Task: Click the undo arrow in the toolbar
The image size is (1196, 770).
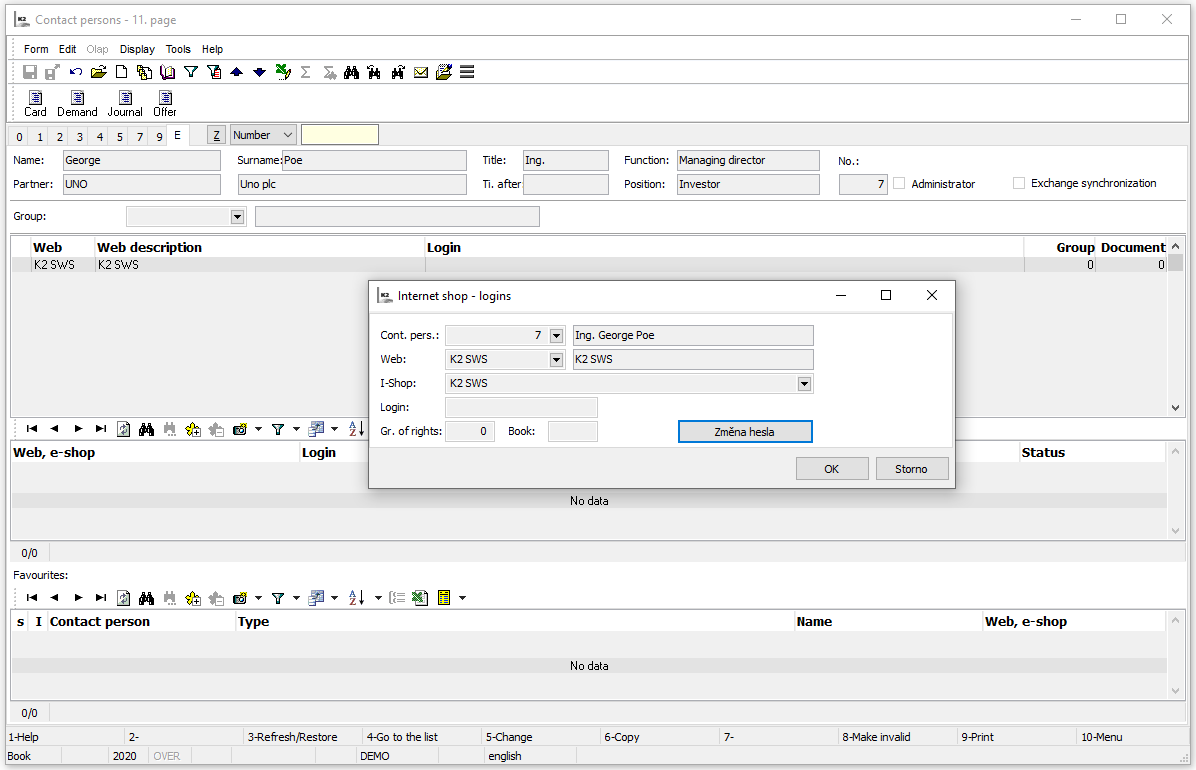Action: 76,72
